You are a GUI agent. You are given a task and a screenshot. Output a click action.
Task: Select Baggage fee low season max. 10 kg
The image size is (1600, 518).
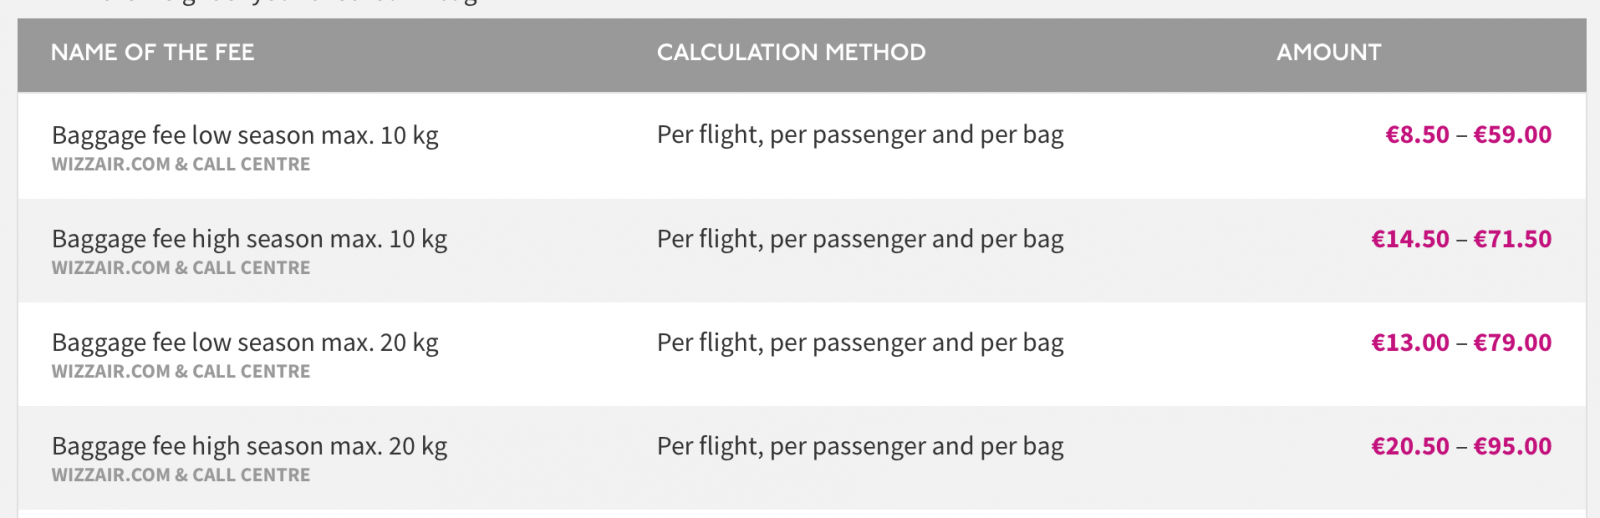pyautogui.click(x=245, y=136)
